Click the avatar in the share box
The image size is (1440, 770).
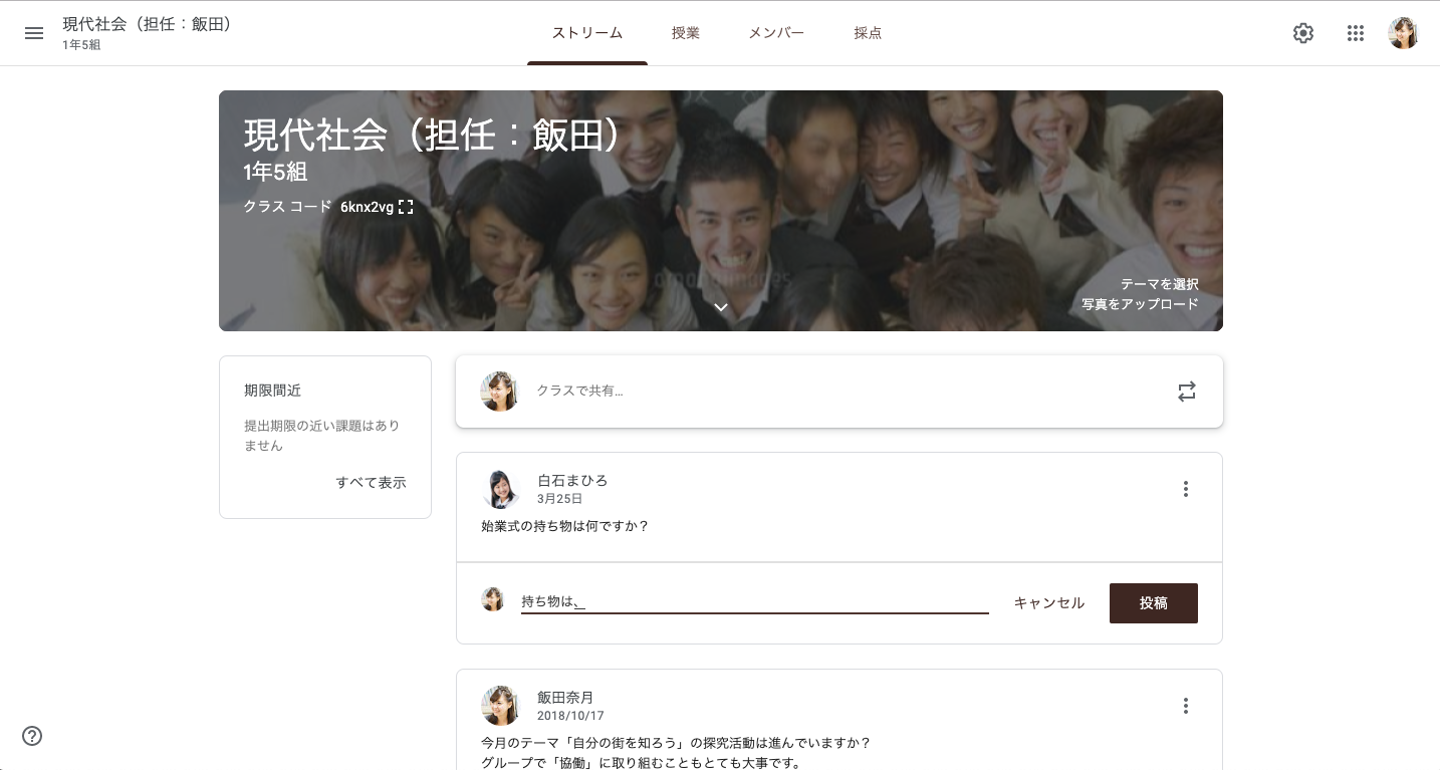(500, 391)
